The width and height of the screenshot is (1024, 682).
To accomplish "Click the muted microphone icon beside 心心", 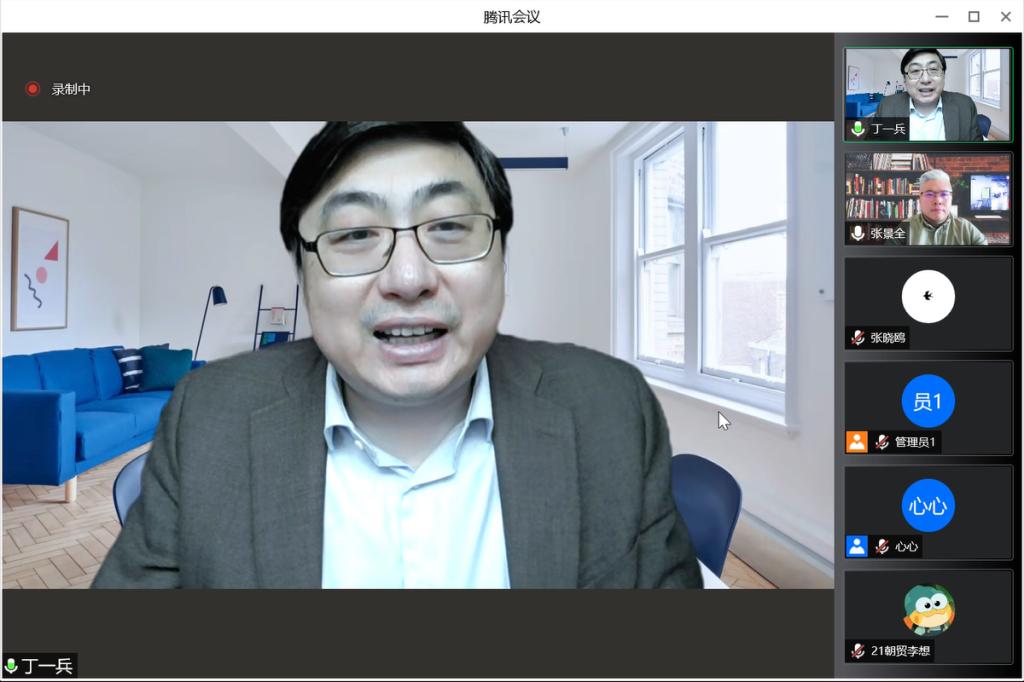I will (x=882, y=546).
